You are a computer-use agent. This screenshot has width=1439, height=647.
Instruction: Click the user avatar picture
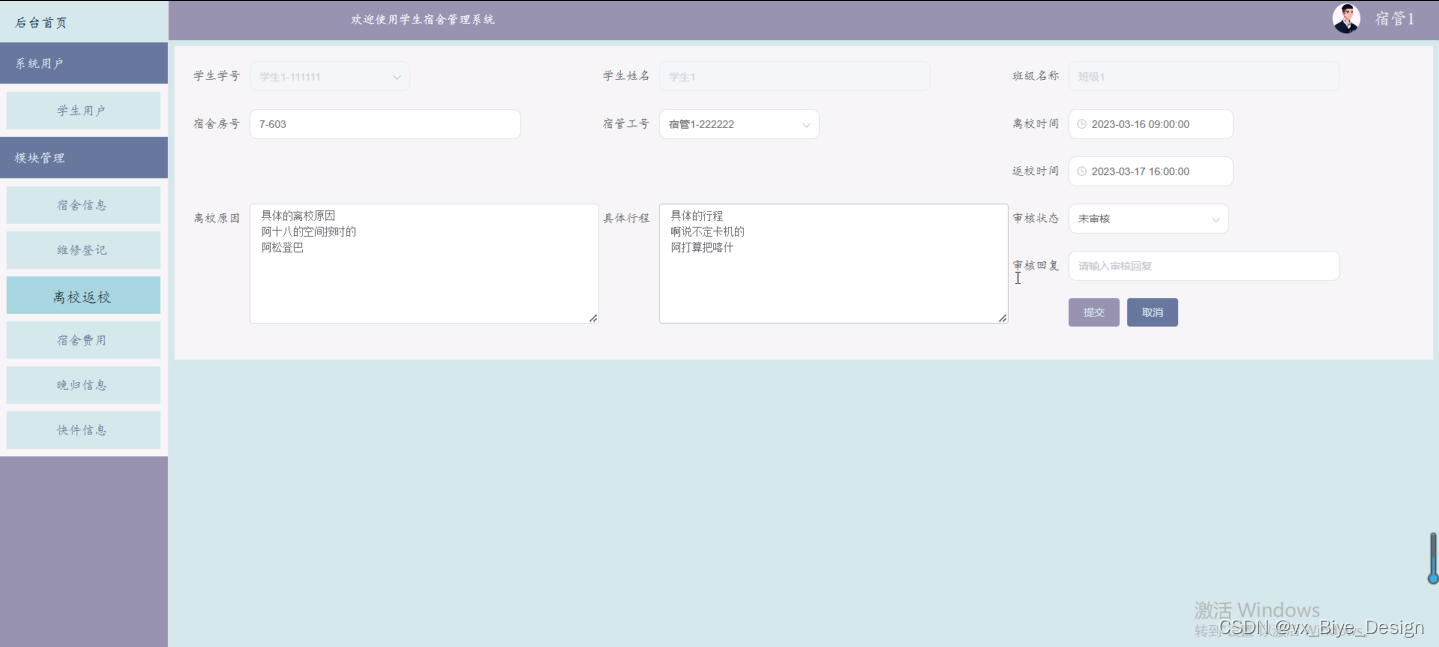pyautogui.click(x=1346, y=19)
